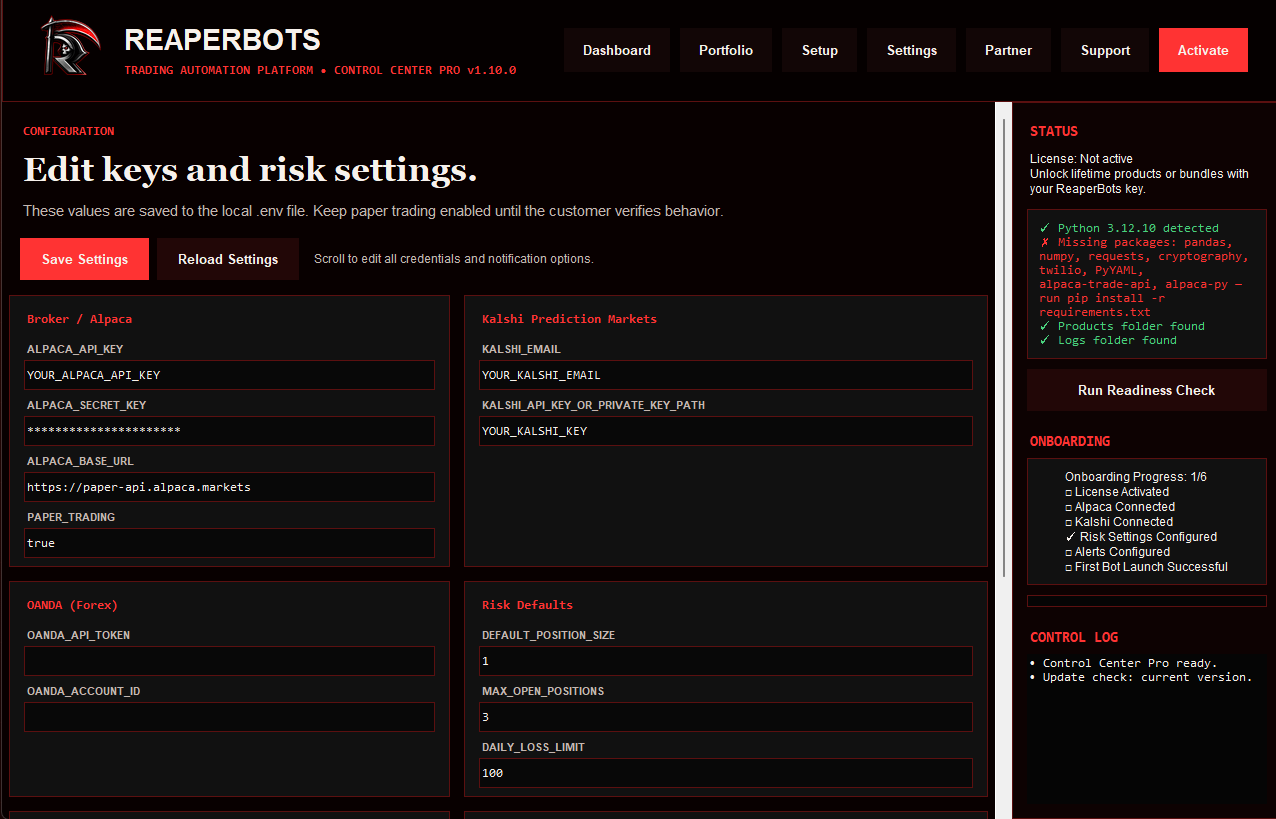The height and width of the screenshot is (819, 1276).
Task: Click the DAILY_LOSS_LIMIT field
Action: coord(726,773)
